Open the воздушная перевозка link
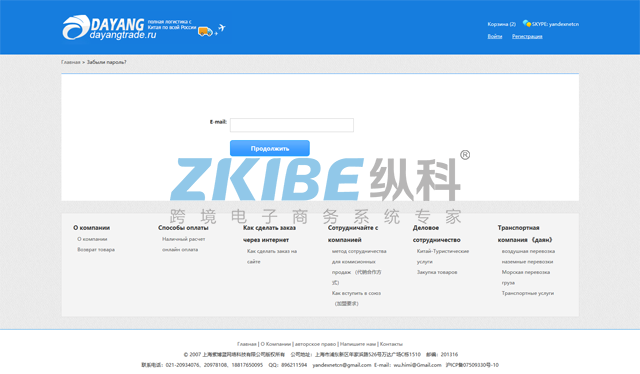640x374 pixels. tap(528, 251)
